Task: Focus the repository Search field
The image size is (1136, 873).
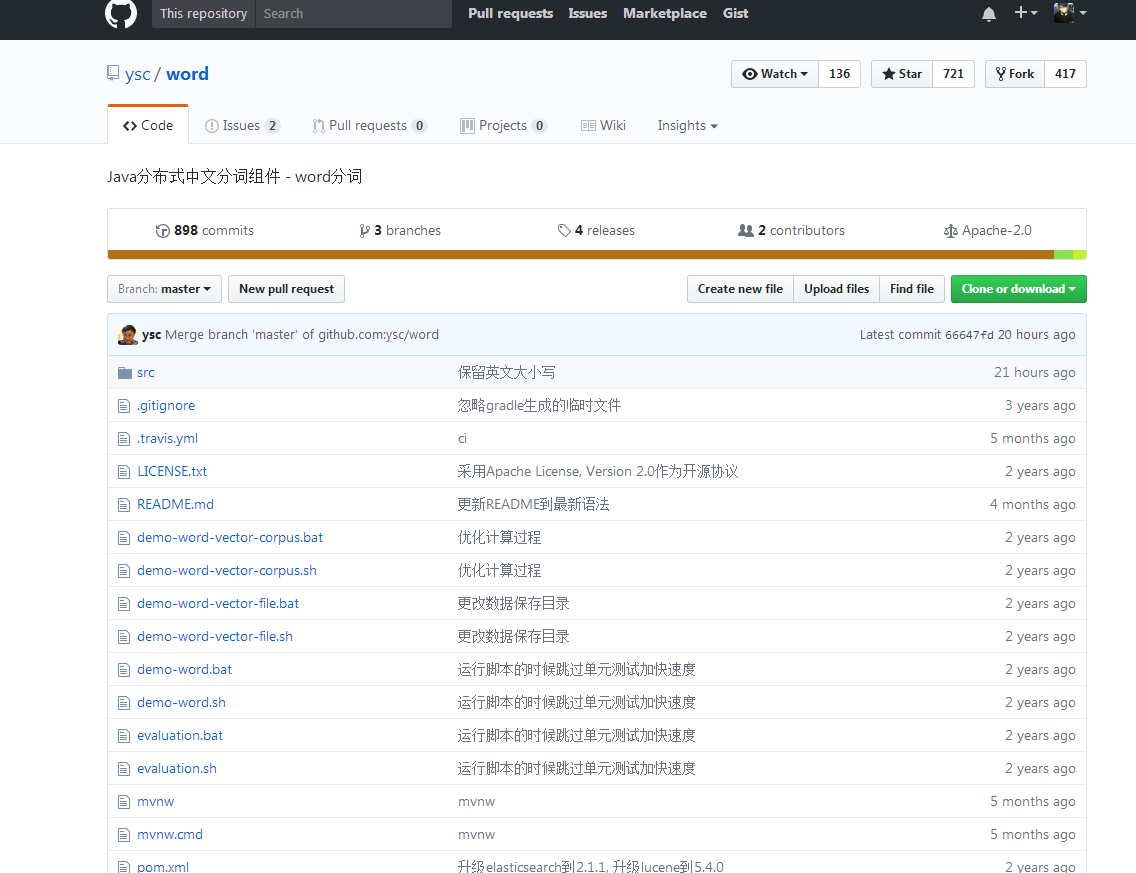Action: [354, 13]
